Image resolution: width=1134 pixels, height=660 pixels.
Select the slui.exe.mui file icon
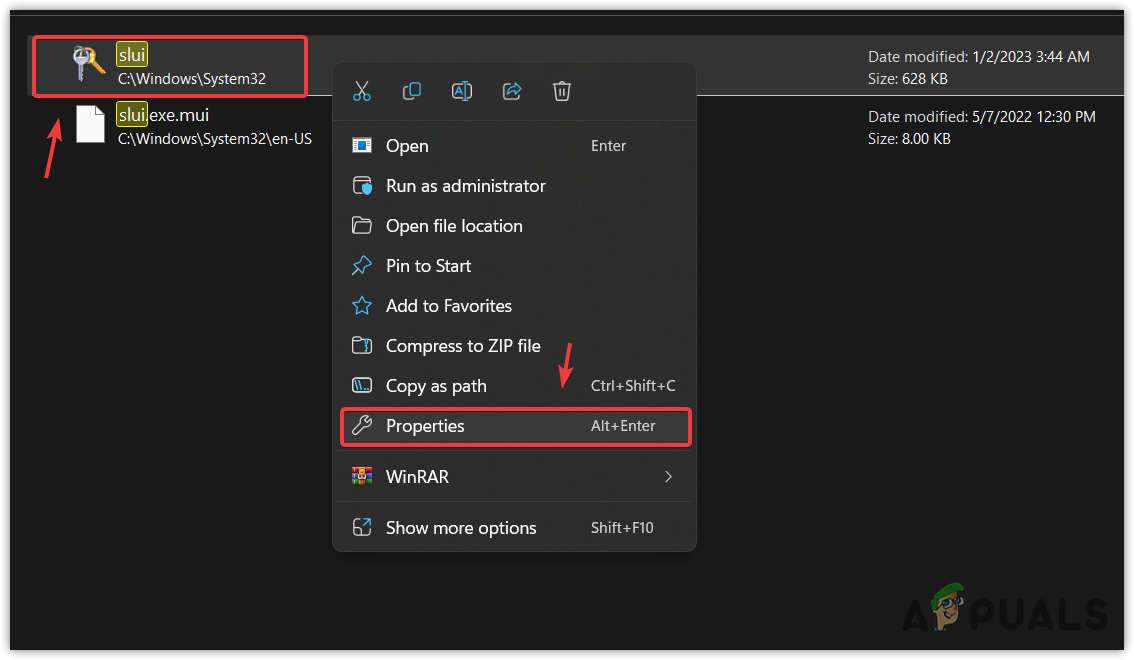coord(90,125)
